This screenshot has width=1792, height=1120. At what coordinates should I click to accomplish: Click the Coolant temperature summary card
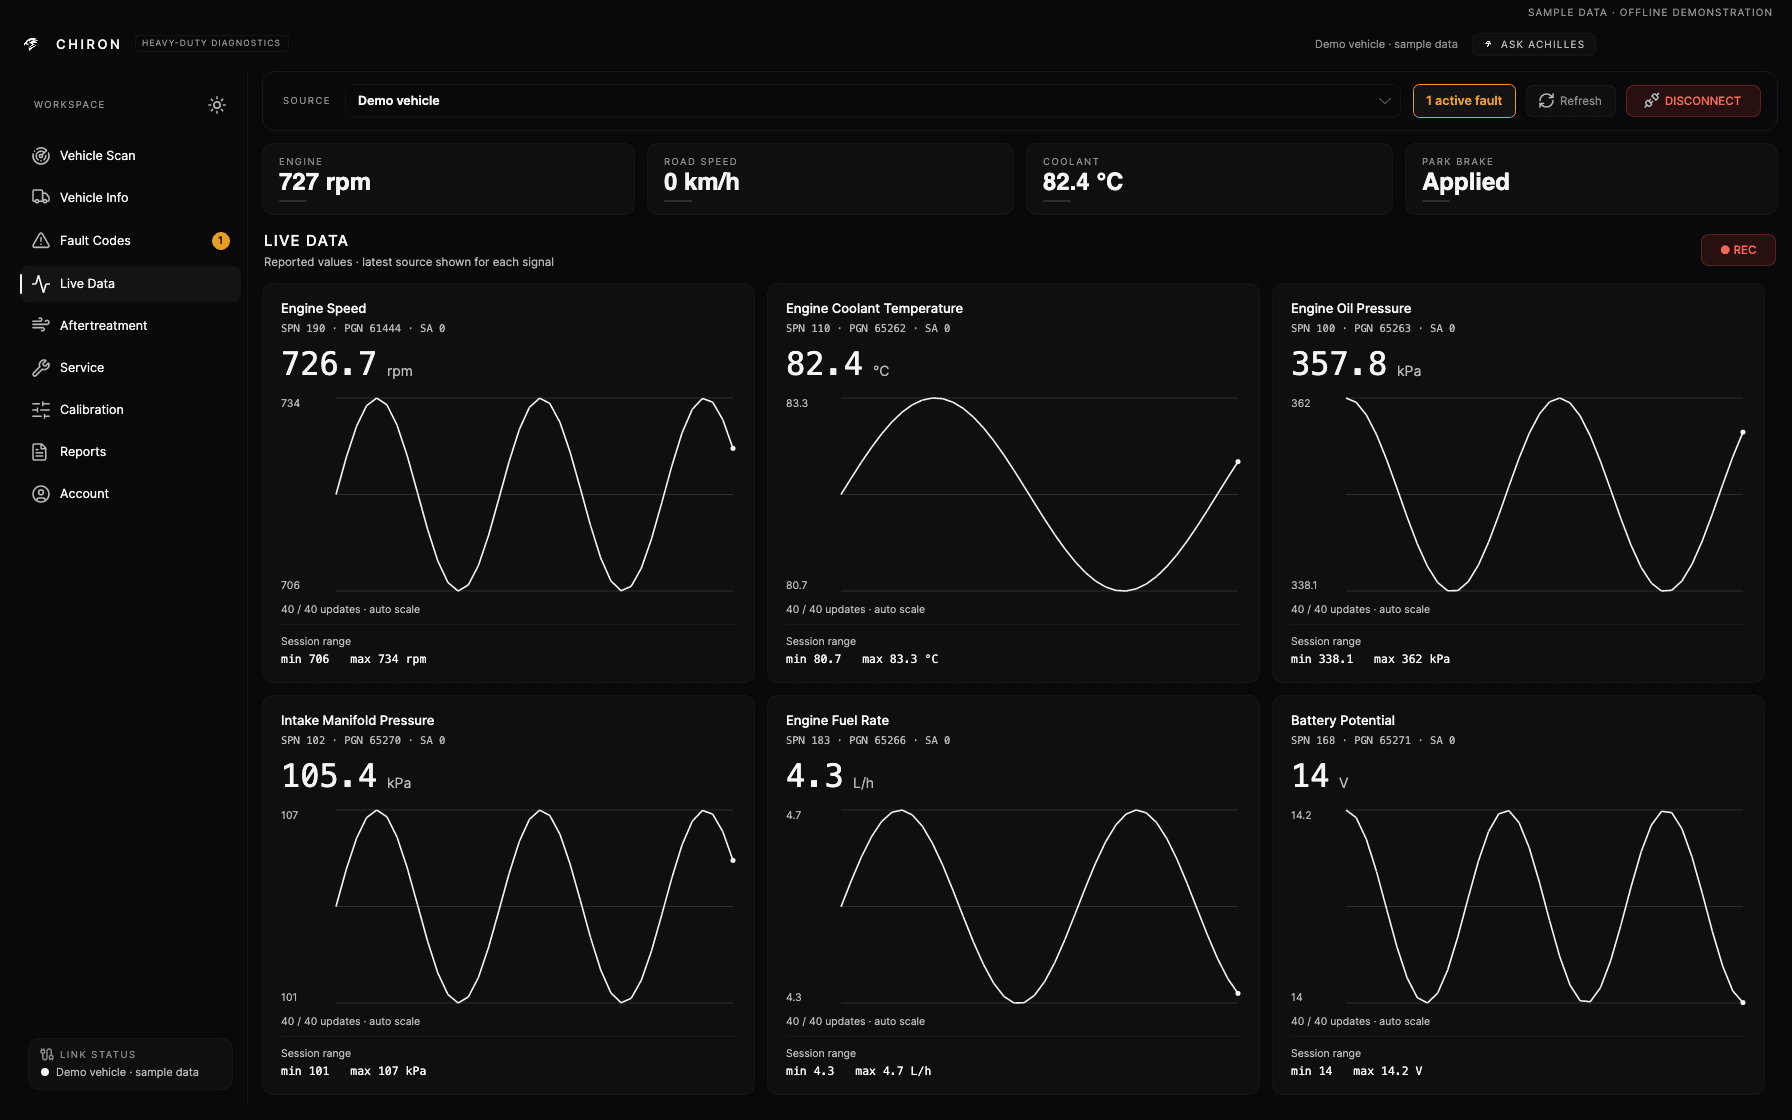click(x=1209, y=179)
